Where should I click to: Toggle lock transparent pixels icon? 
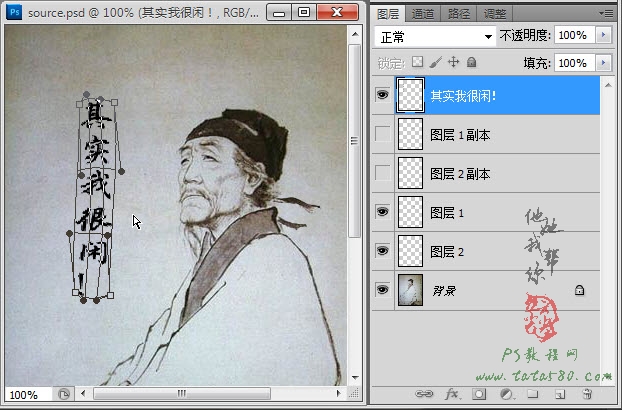417,62
